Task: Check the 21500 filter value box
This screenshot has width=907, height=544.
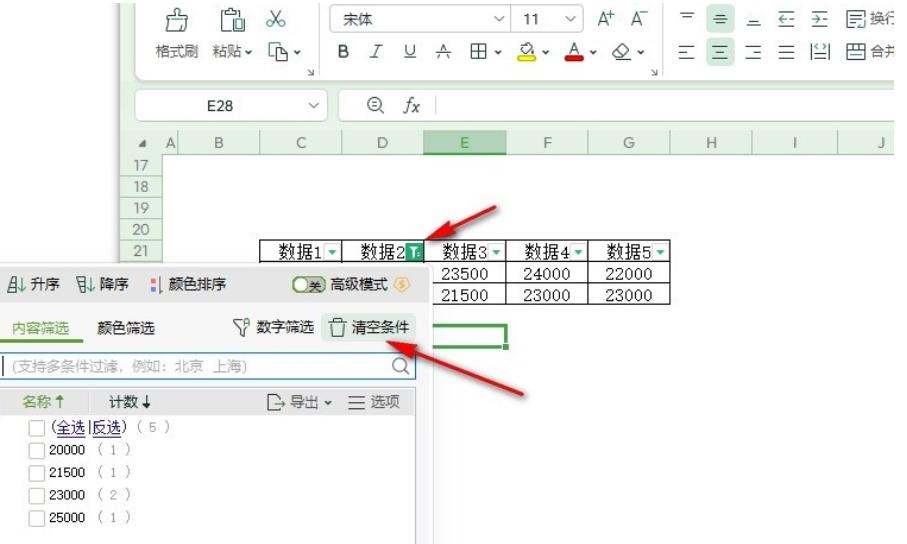Action: tap(36, 473)
